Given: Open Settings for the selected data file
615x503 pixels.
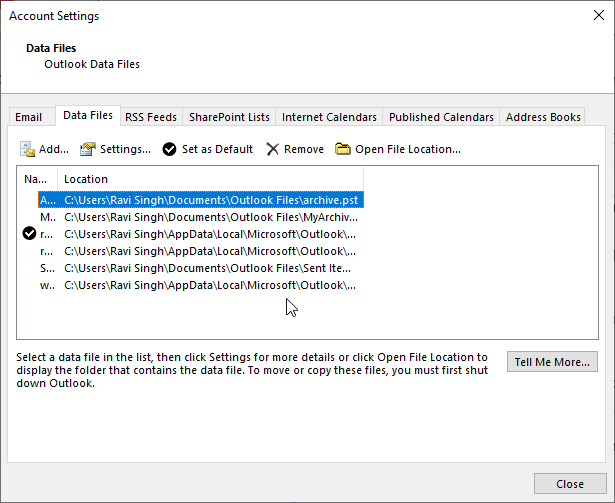Looking at the screenshot, I should coord(115,149).
